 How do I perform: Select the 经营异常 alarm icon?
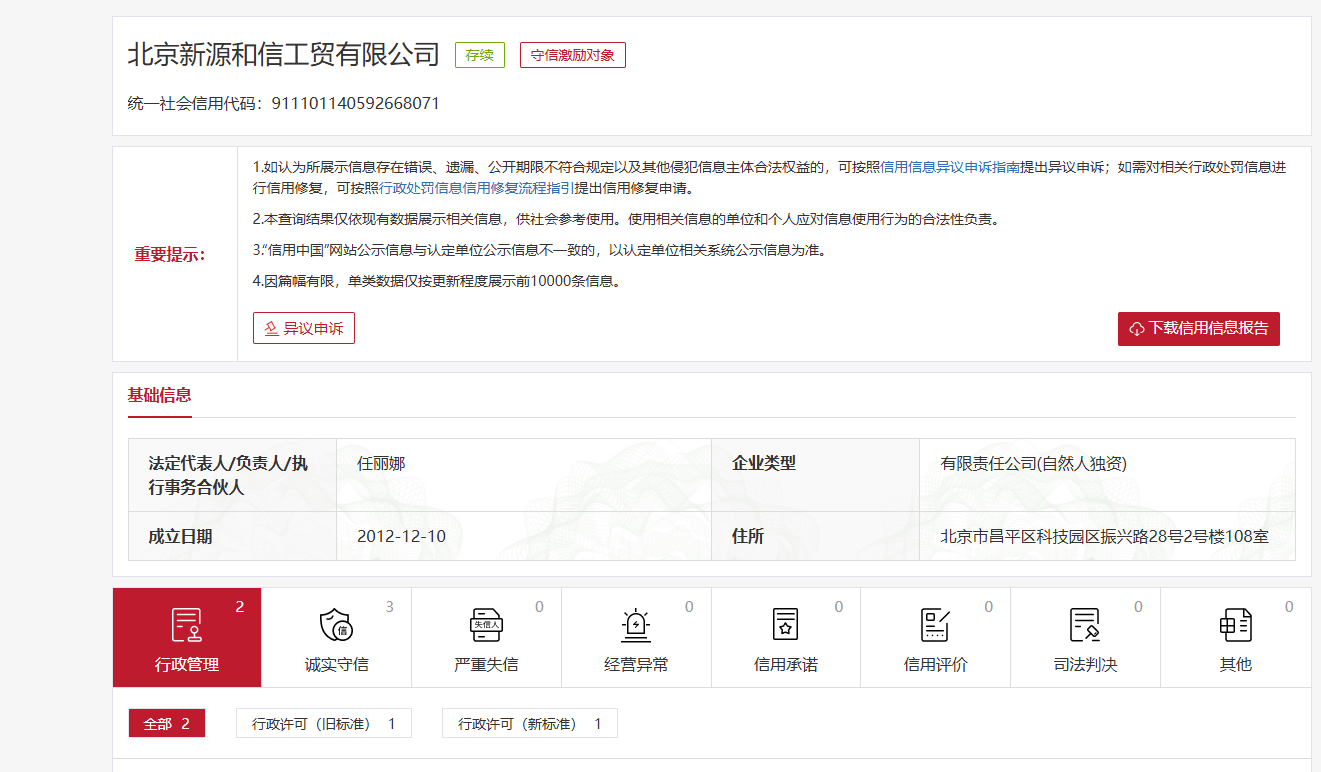click(636, 625)
